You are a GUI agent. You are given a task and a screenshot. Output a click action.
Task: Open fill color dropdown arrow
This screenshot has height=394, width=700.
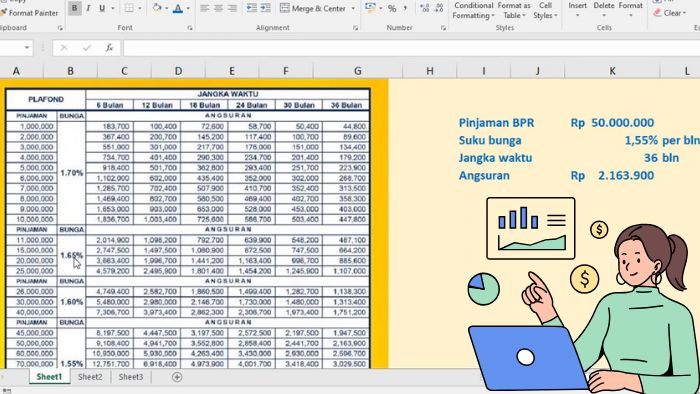pyautogui.click(x=167, y=8)
